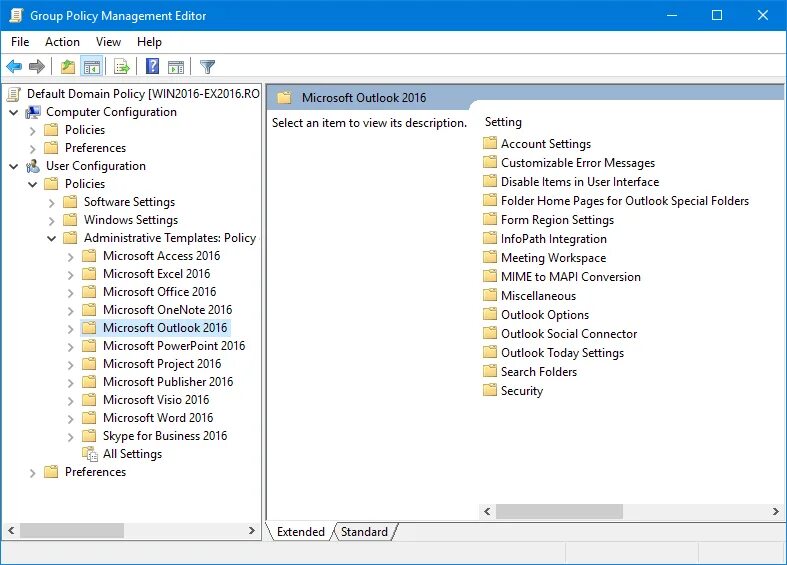Select Outlook Today Settings entry
Screen dimensions: 787x565
tap(562, 353)
